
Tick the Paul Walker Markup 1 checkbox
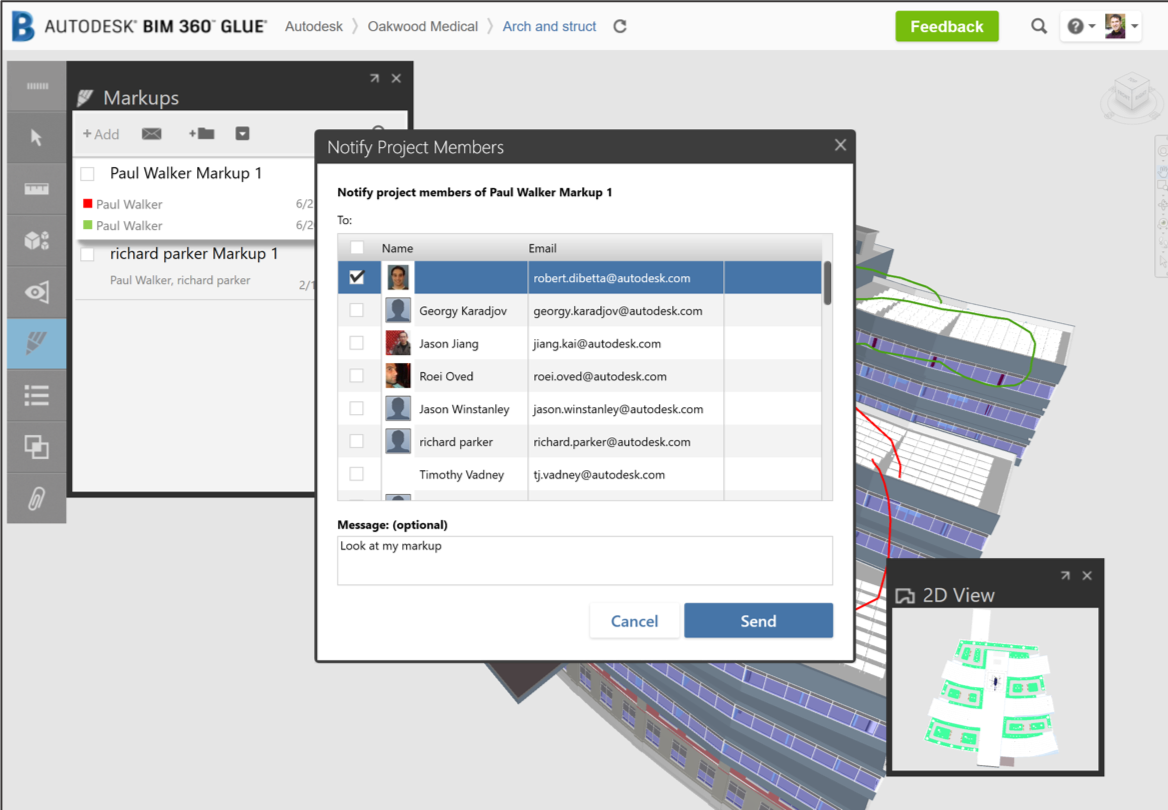pos(88,174)
